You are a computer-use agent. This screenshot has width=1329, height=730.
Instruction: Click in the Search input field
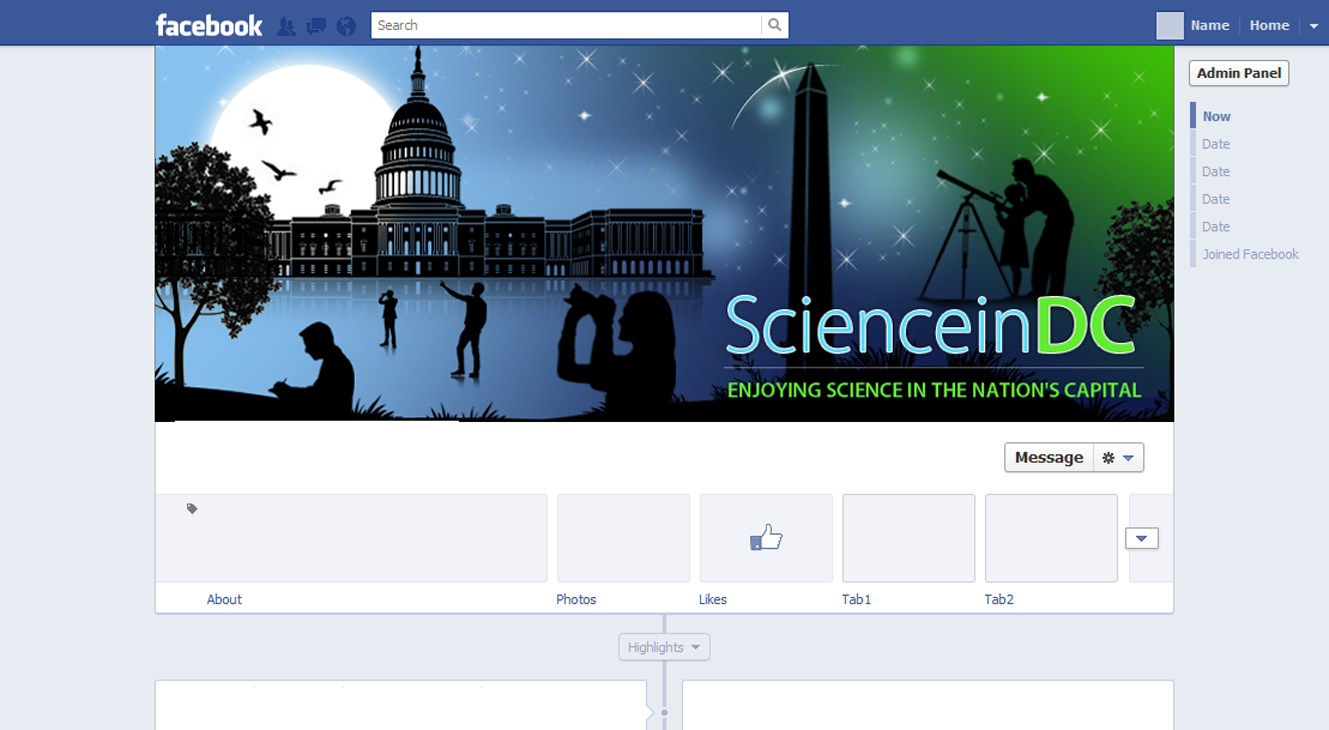click(565, 25)
